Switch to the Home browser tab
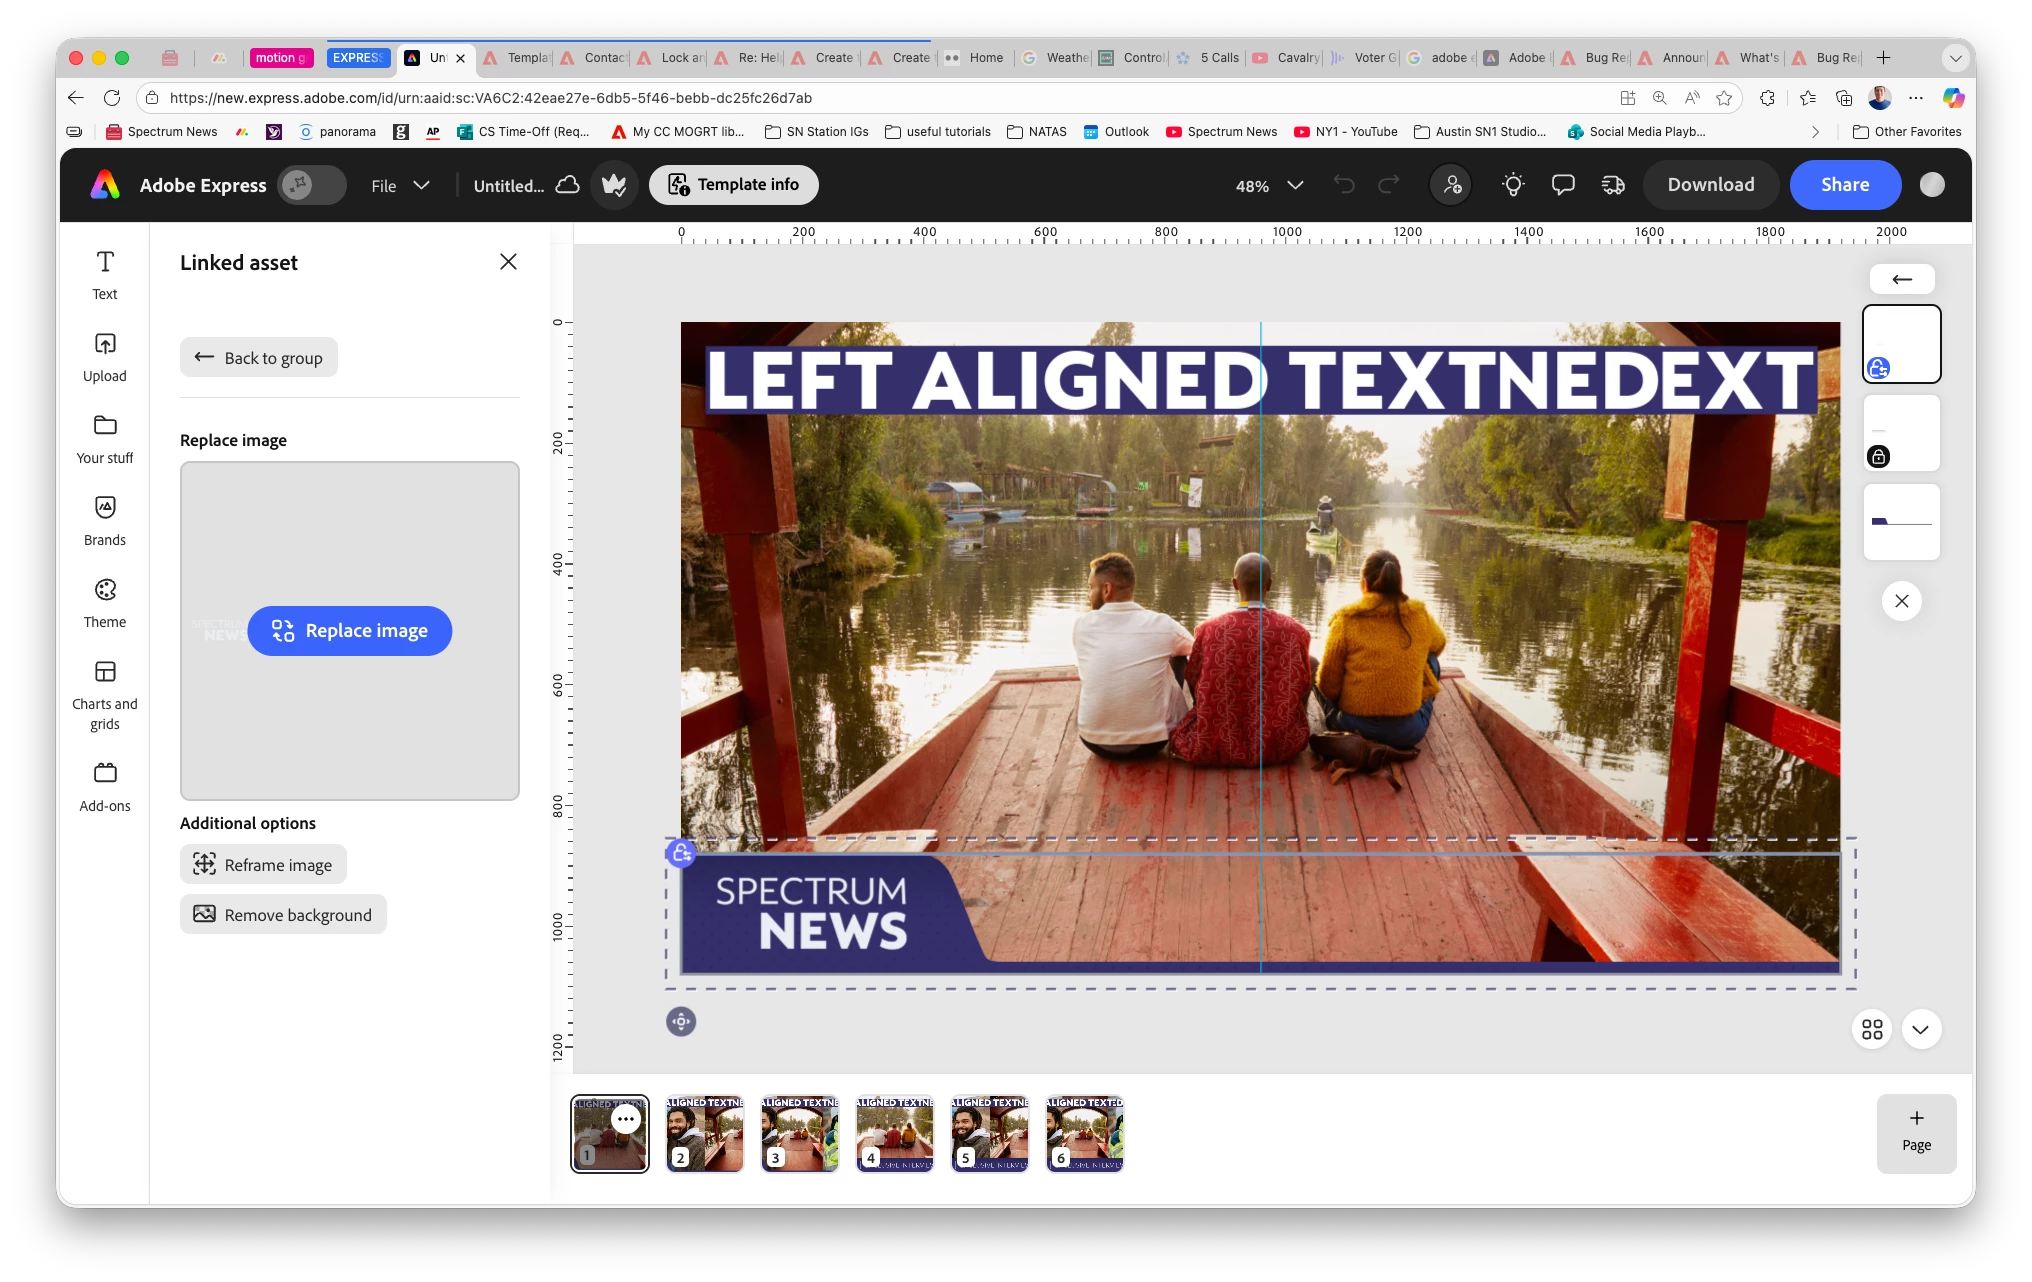Viewport: 2032px width, 1282px height. pos(985,58)
